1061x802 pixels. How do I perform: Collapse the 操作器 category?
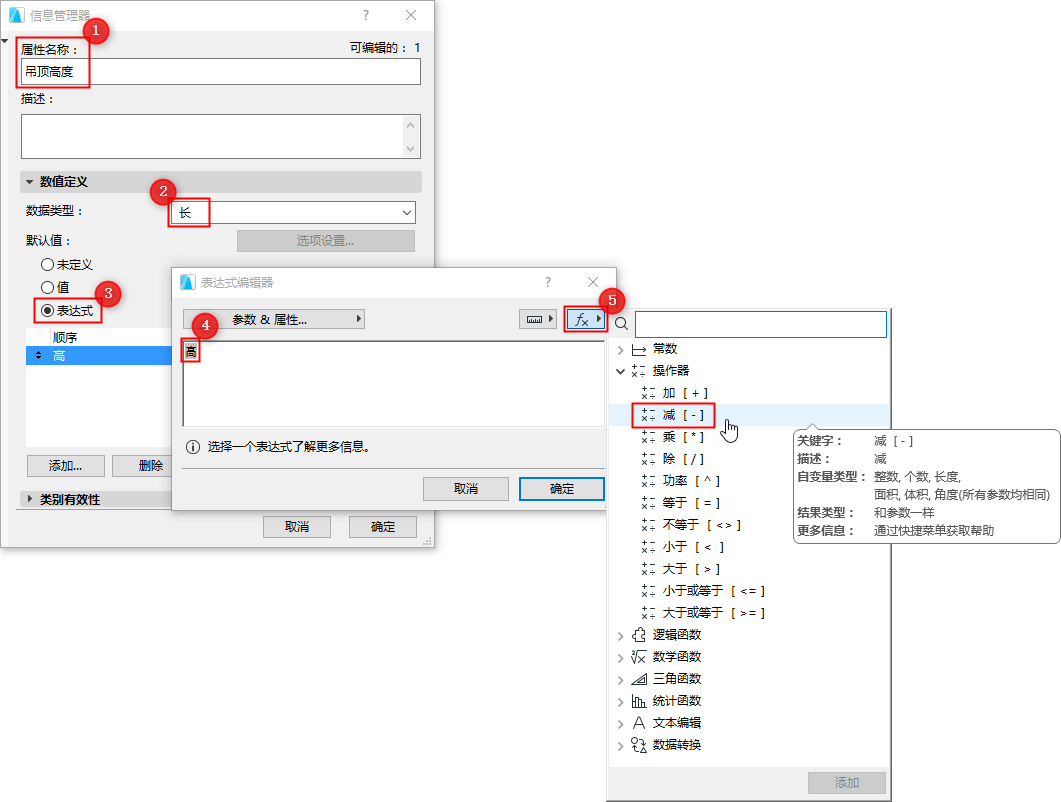(622, 368)
